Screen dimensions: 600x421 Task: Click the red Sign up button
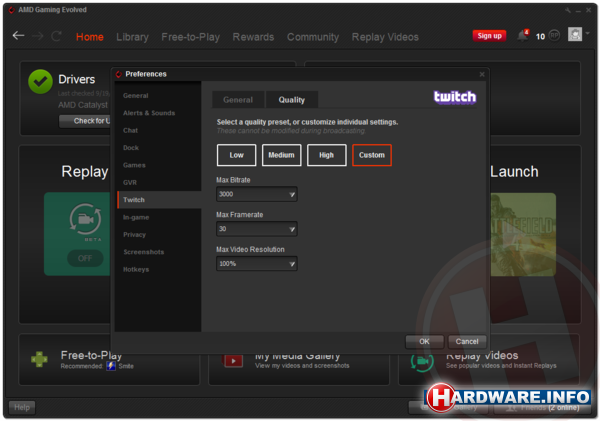489,36
